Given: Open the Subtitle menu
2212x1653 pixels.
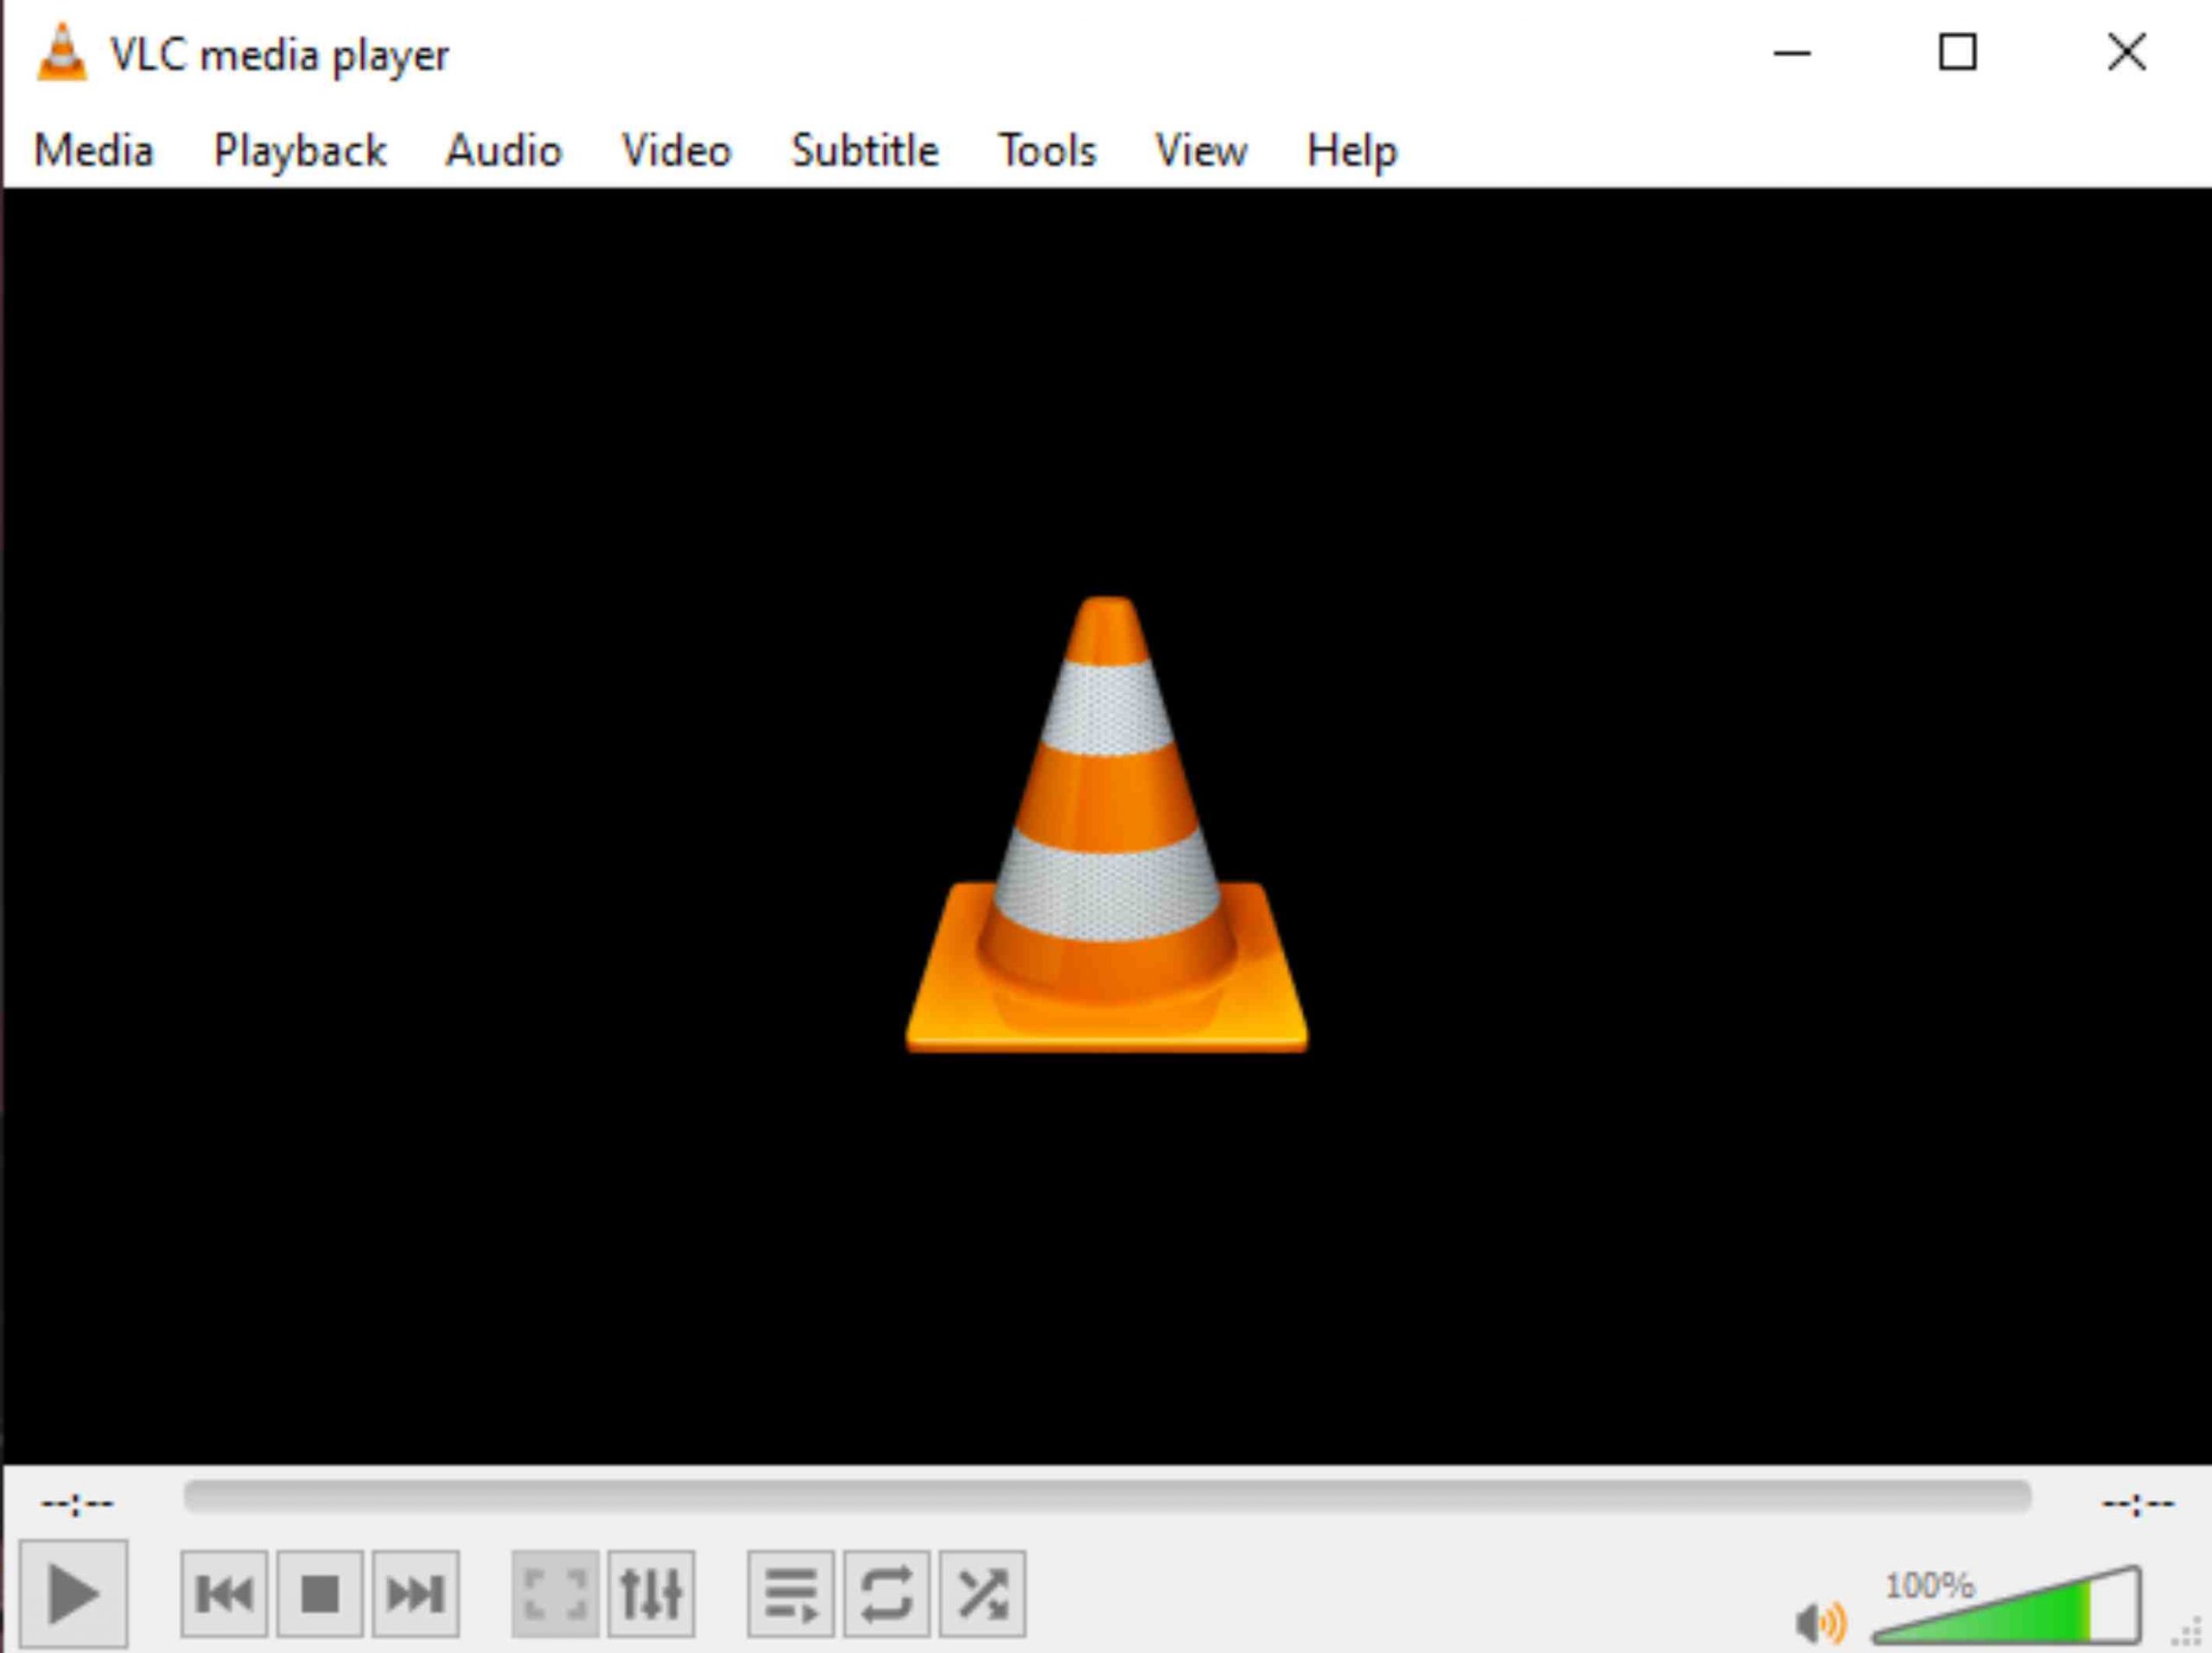Looking at the screenshot, I should [864, 151].
